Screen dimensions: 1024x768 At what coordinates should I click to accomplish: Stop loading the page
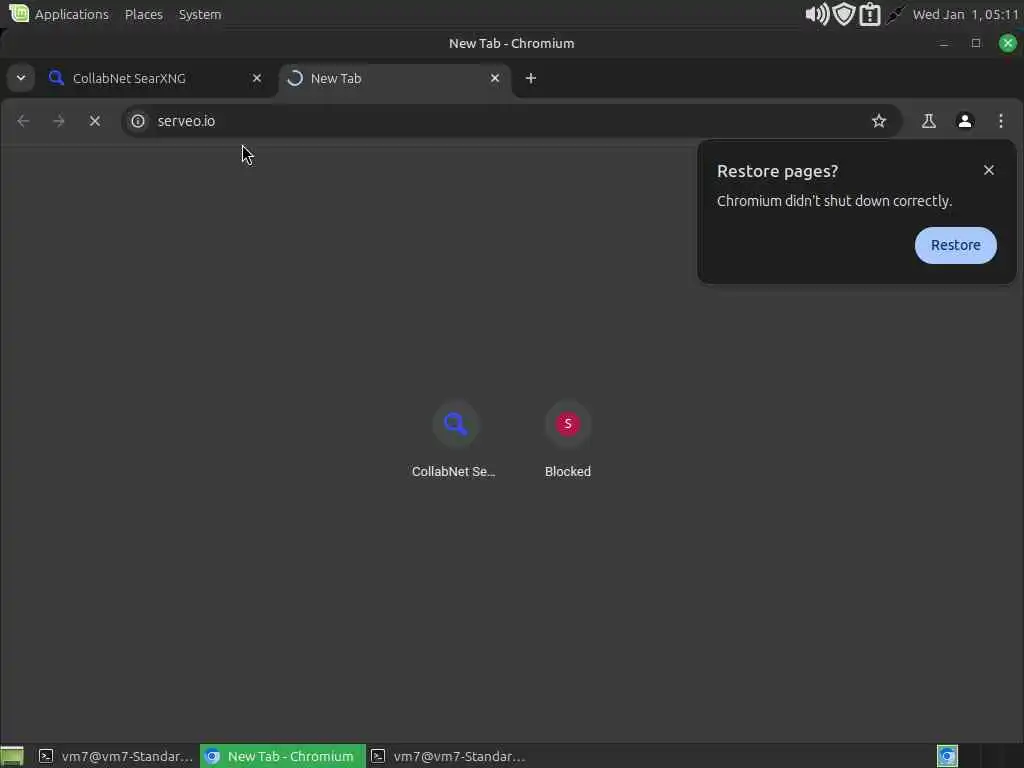click(95, 121)
